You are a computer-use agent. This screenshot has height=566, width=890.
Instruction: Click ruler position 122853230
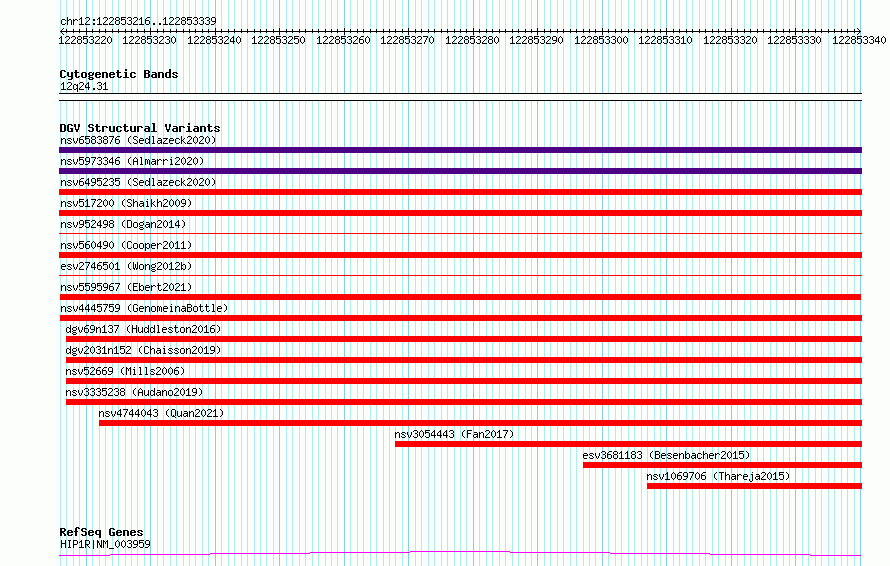(149, 40)
